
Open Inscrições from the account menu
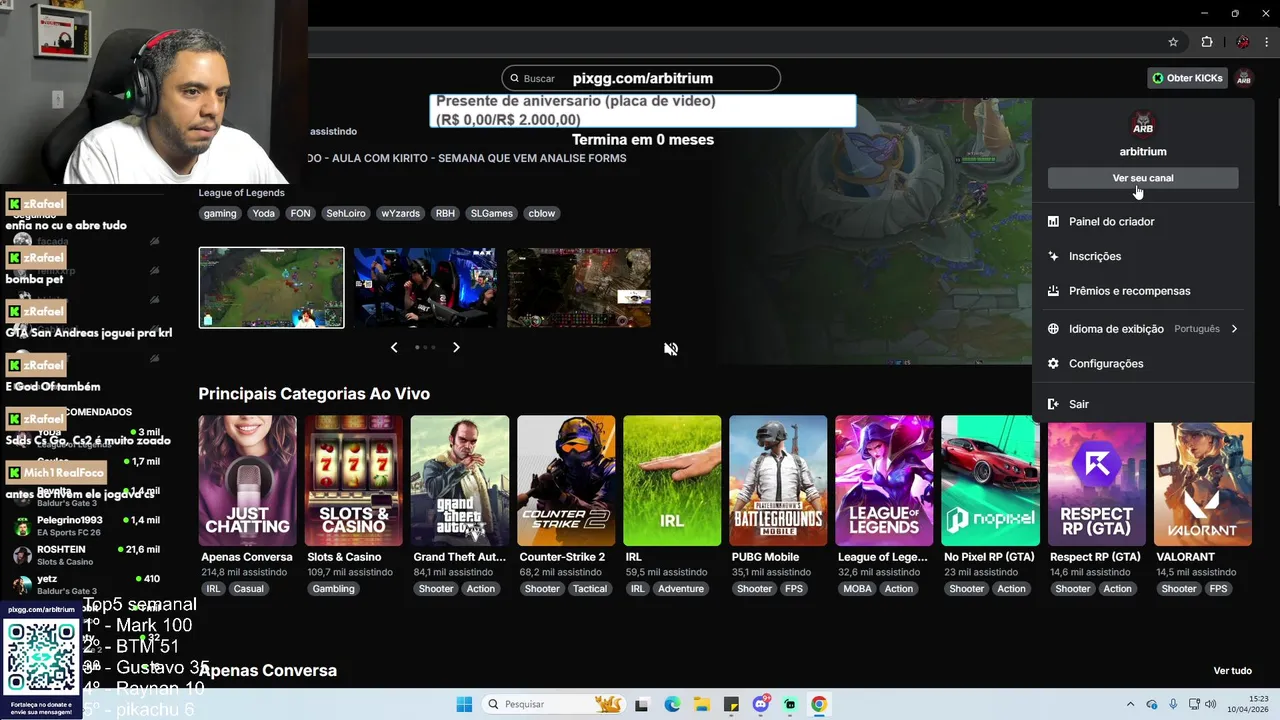pos(1143,256)
